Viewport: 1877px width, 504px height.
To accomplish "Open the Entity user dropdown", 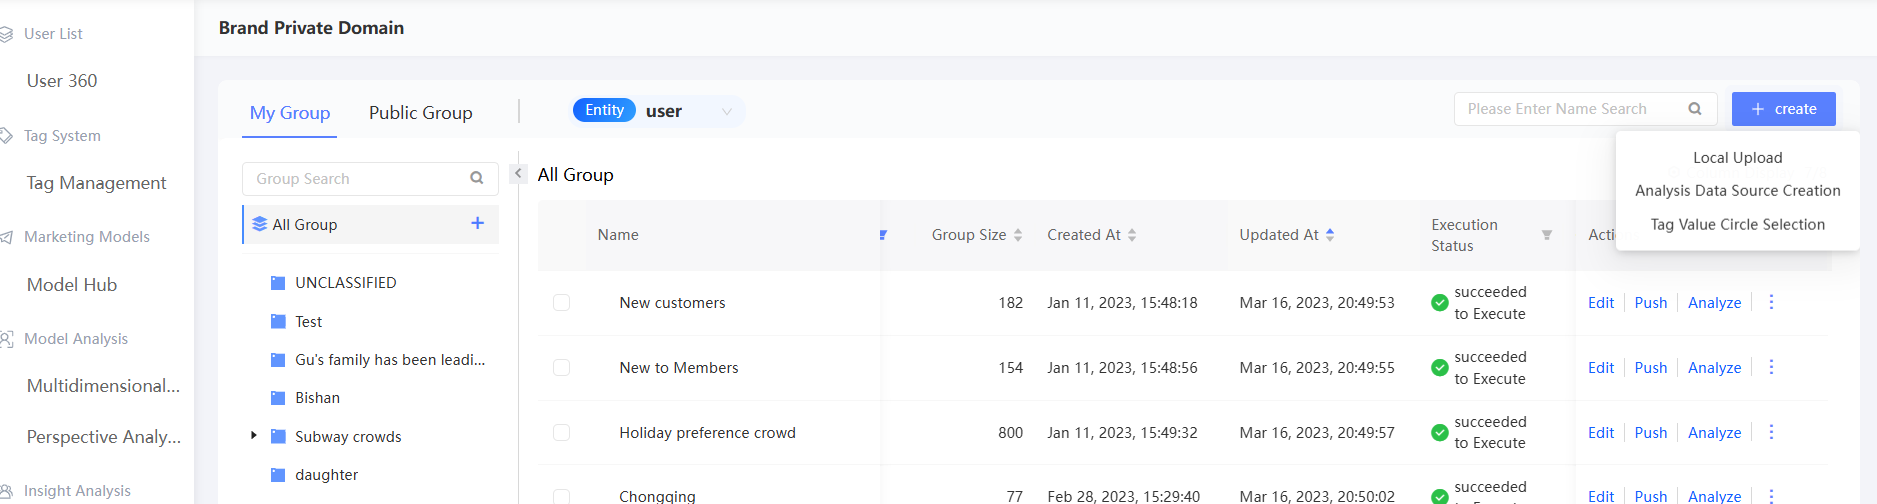I will (x=727, y=111).
